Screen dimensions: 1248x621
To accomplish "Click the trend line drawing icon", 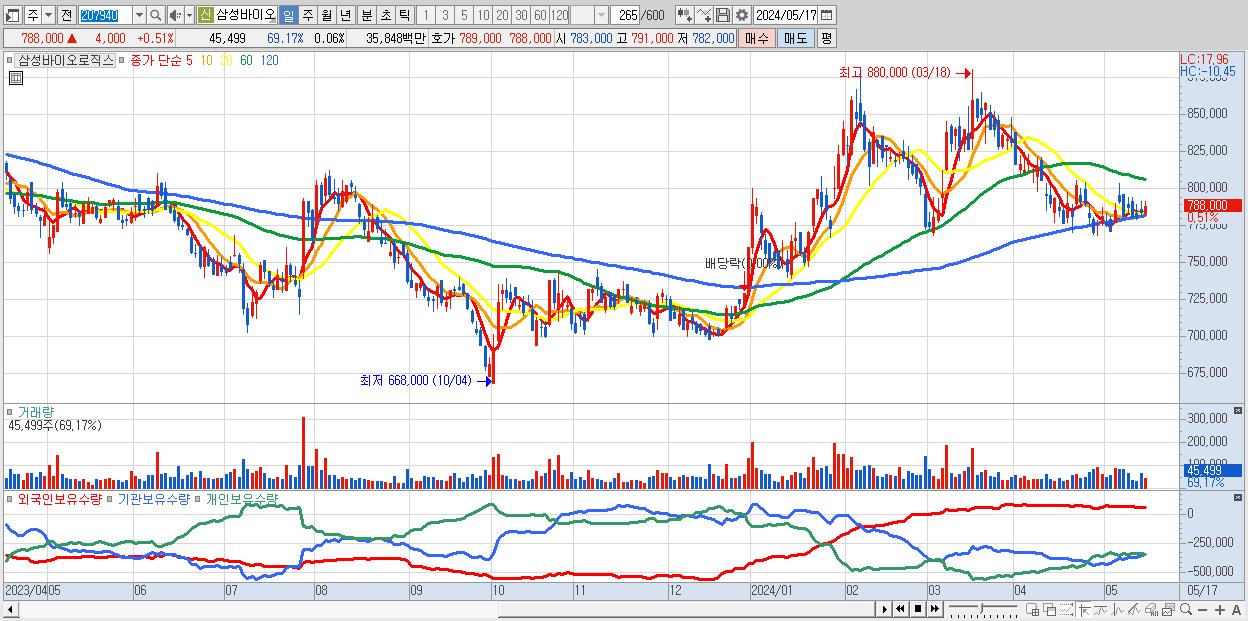I will (x=1101, y=610).
